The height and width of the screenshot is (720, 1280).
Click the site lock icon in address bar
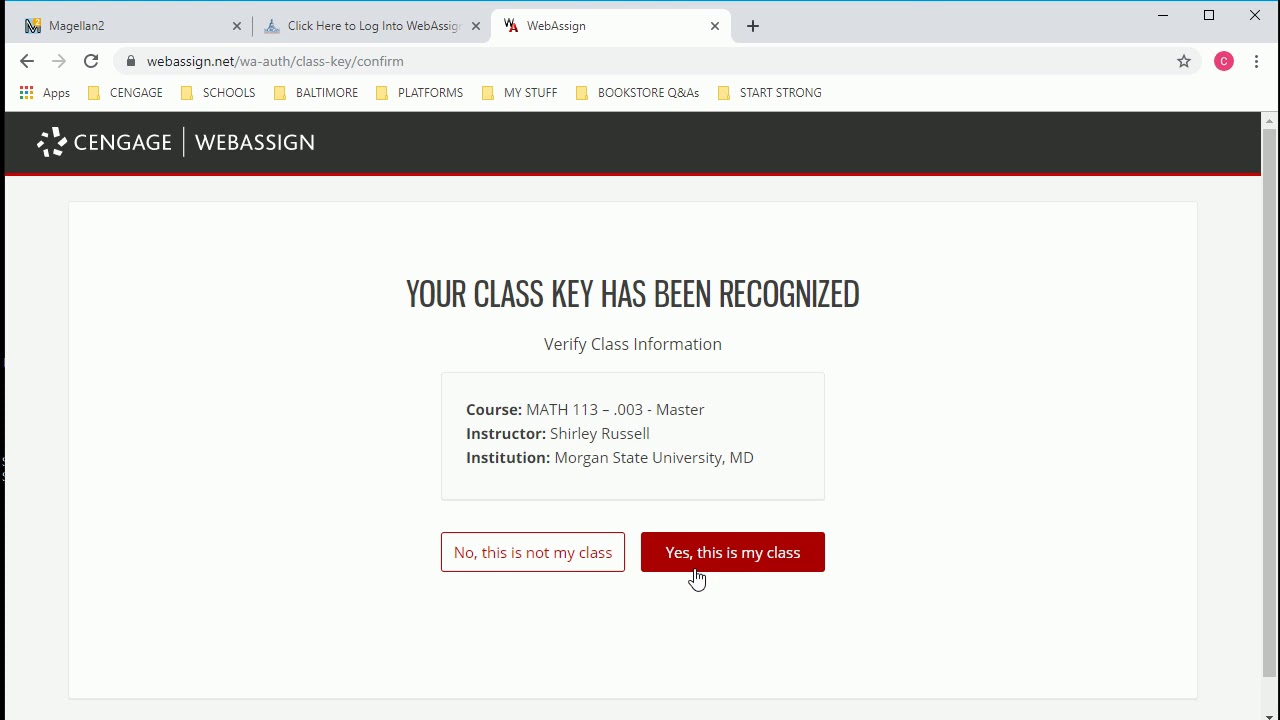[x=131, y=61]
